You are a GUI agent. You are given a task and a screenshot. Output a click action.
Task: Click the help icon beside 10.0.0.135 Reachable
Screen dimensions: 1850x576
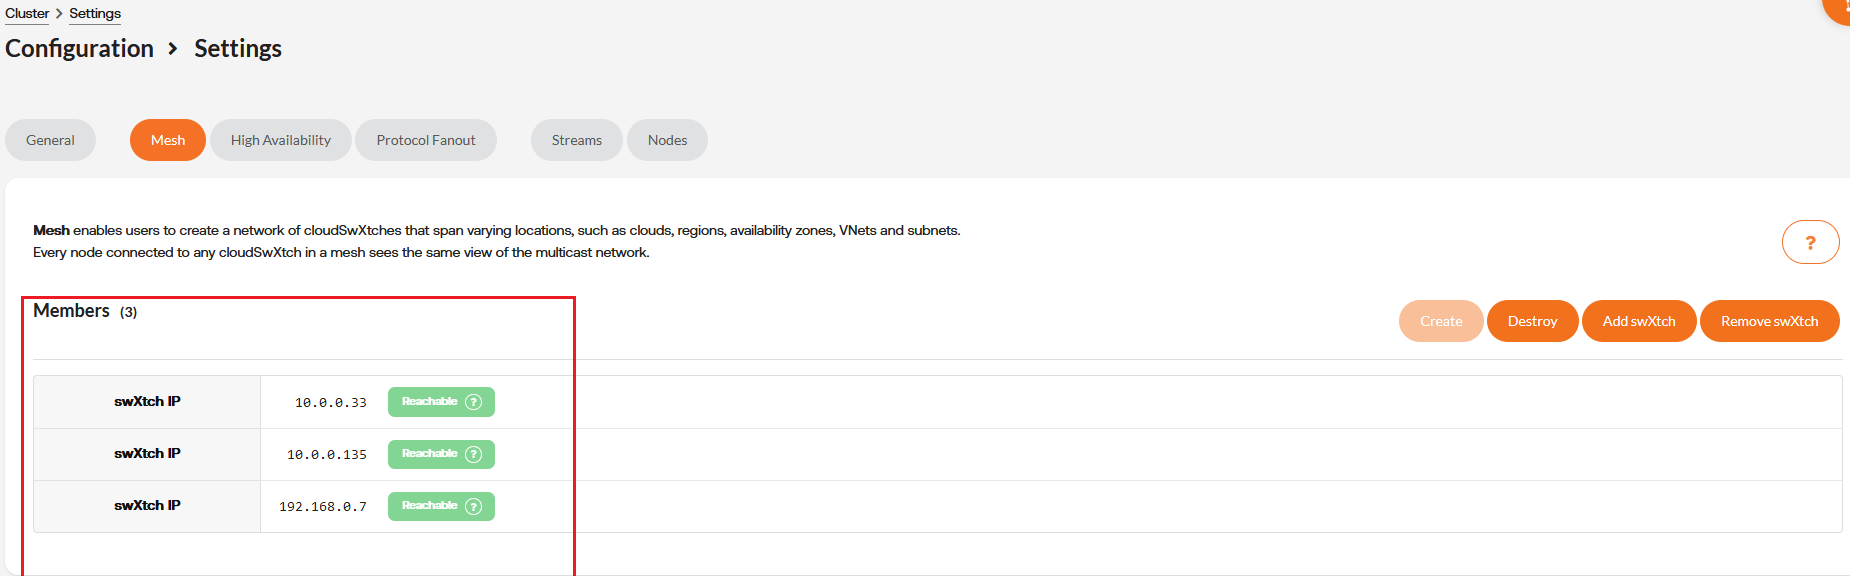pos(474,454)
